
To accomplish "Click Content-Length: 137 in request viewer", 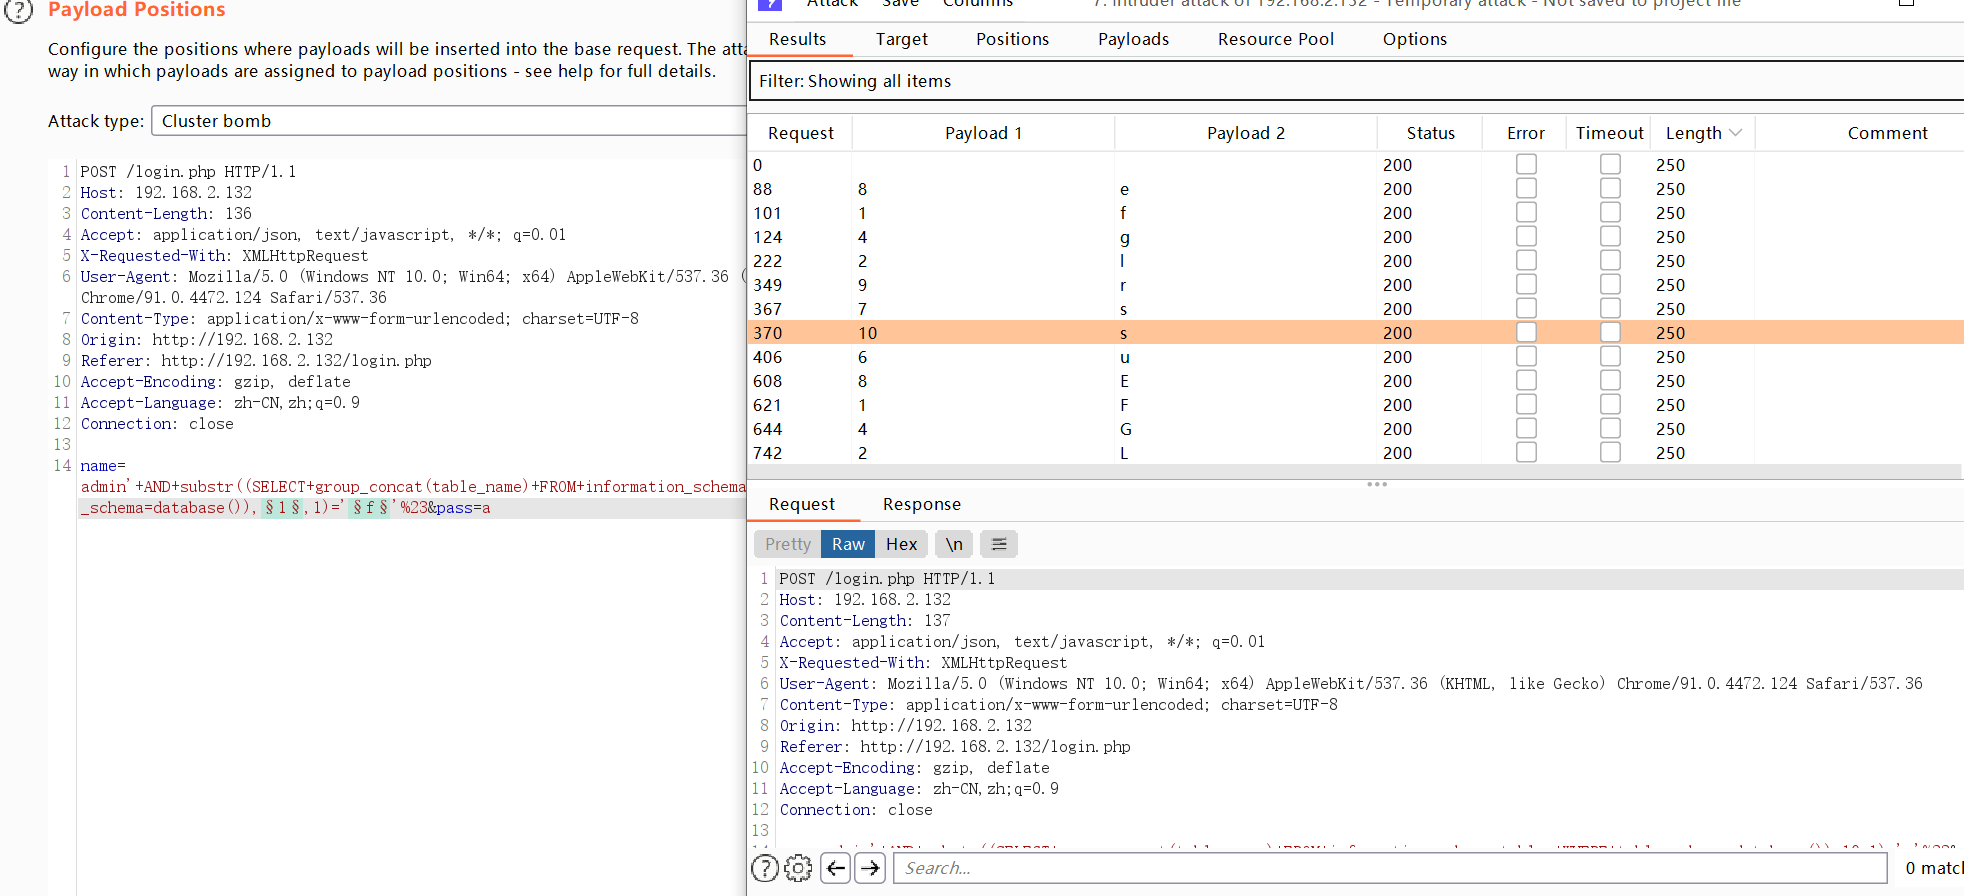I will (865, 620).
